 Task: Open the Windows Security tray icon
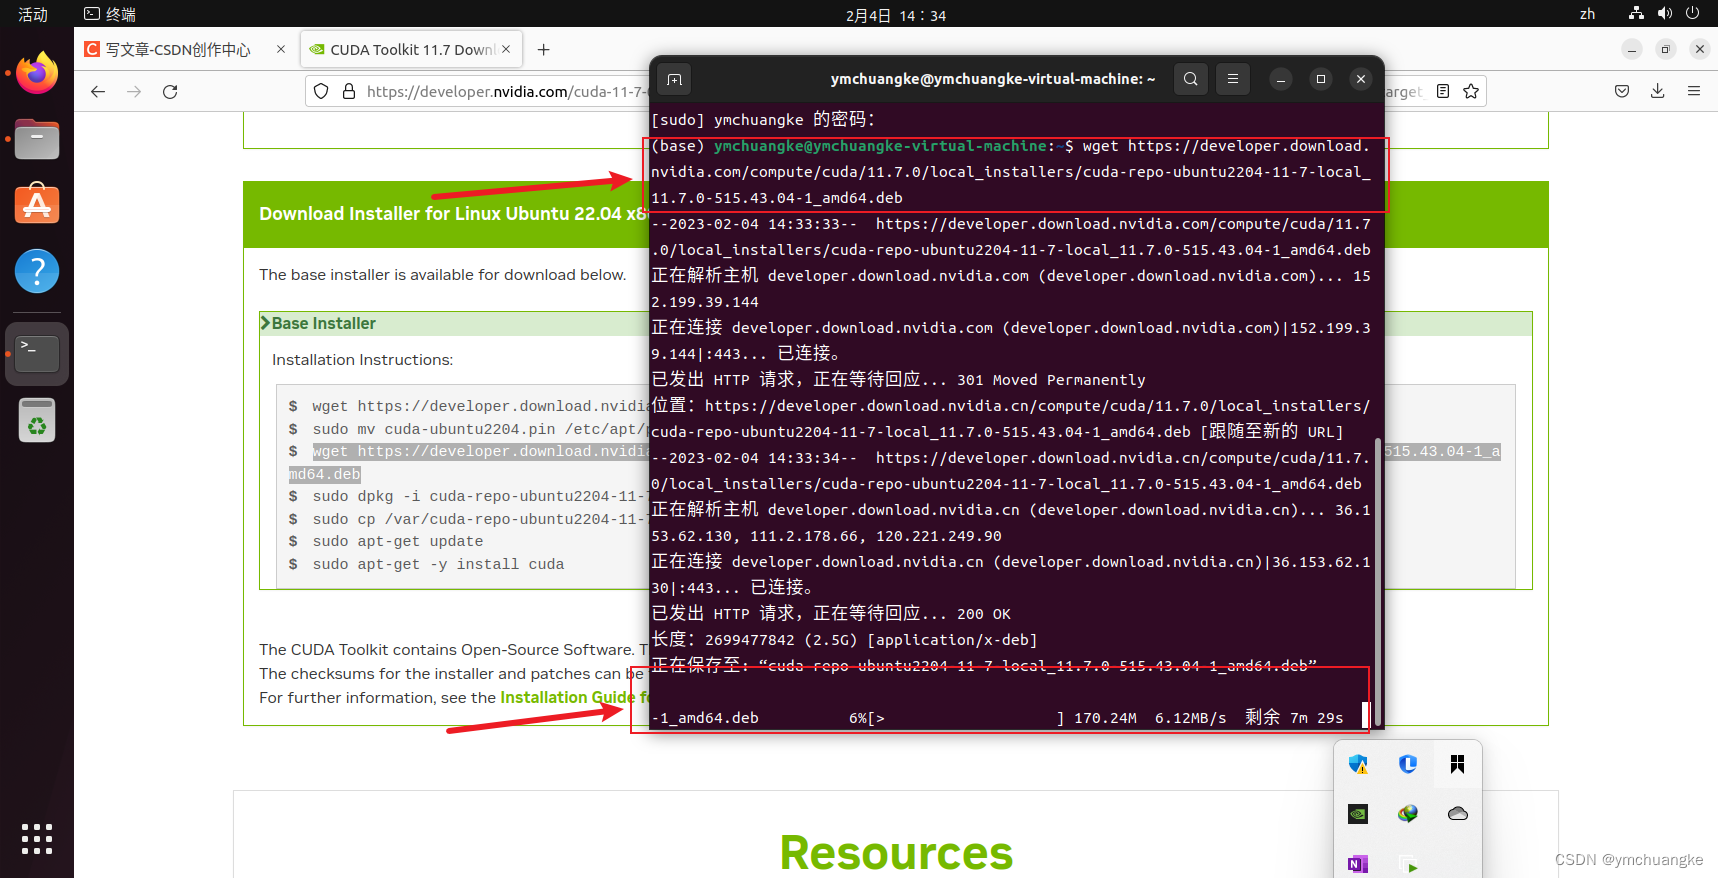[x=1358, y=764]
